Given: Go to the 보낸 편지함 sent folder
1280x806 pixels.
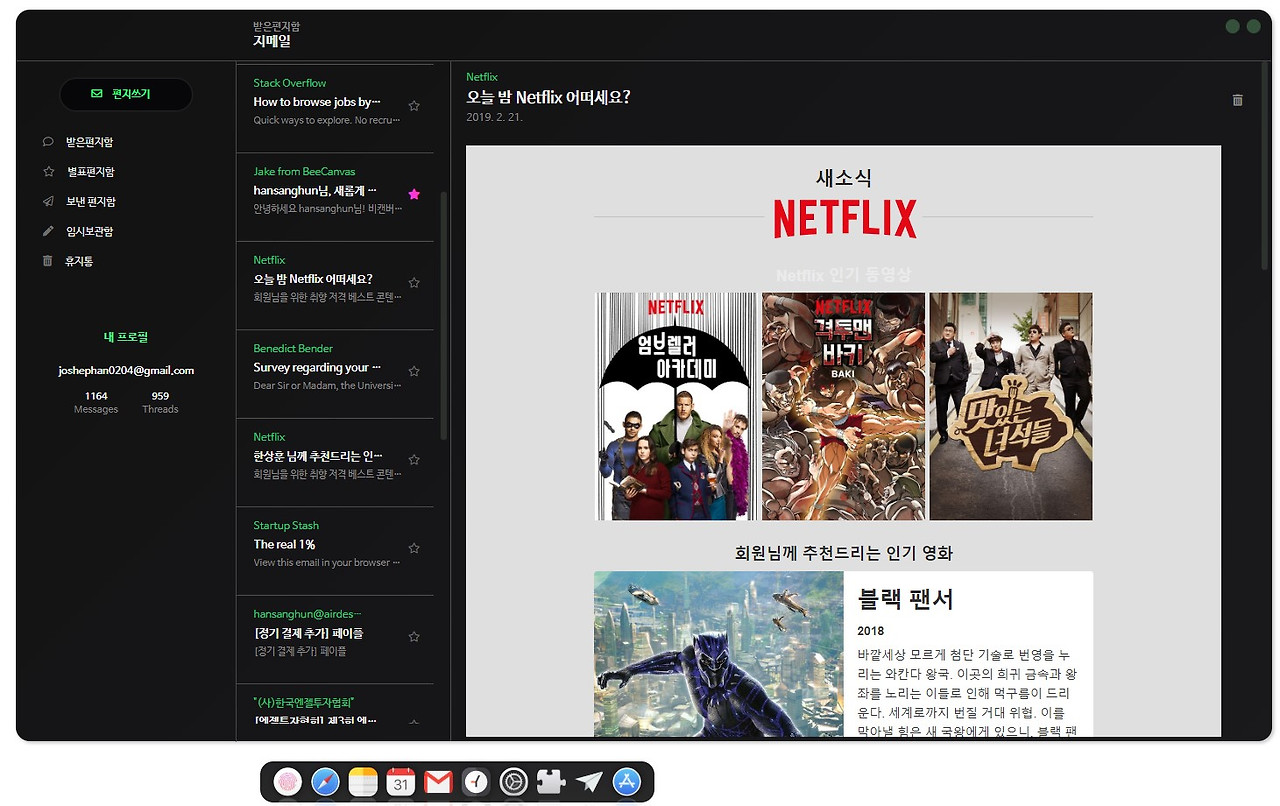Looking at the screenshot, I should click(x=91, y=201).
